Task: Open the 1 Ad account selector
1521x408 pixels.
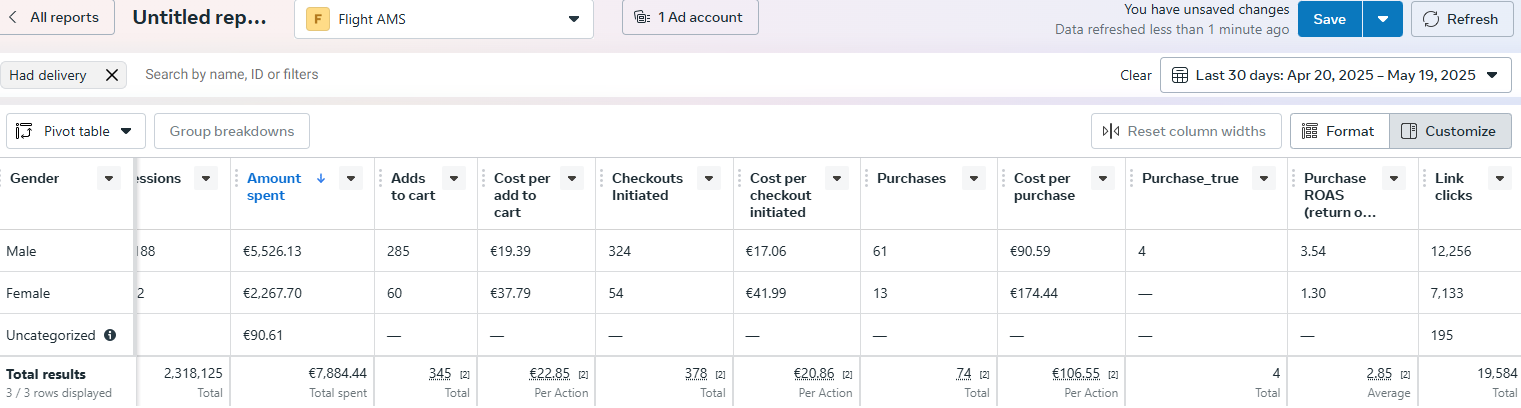Action: tap(690, 17)
